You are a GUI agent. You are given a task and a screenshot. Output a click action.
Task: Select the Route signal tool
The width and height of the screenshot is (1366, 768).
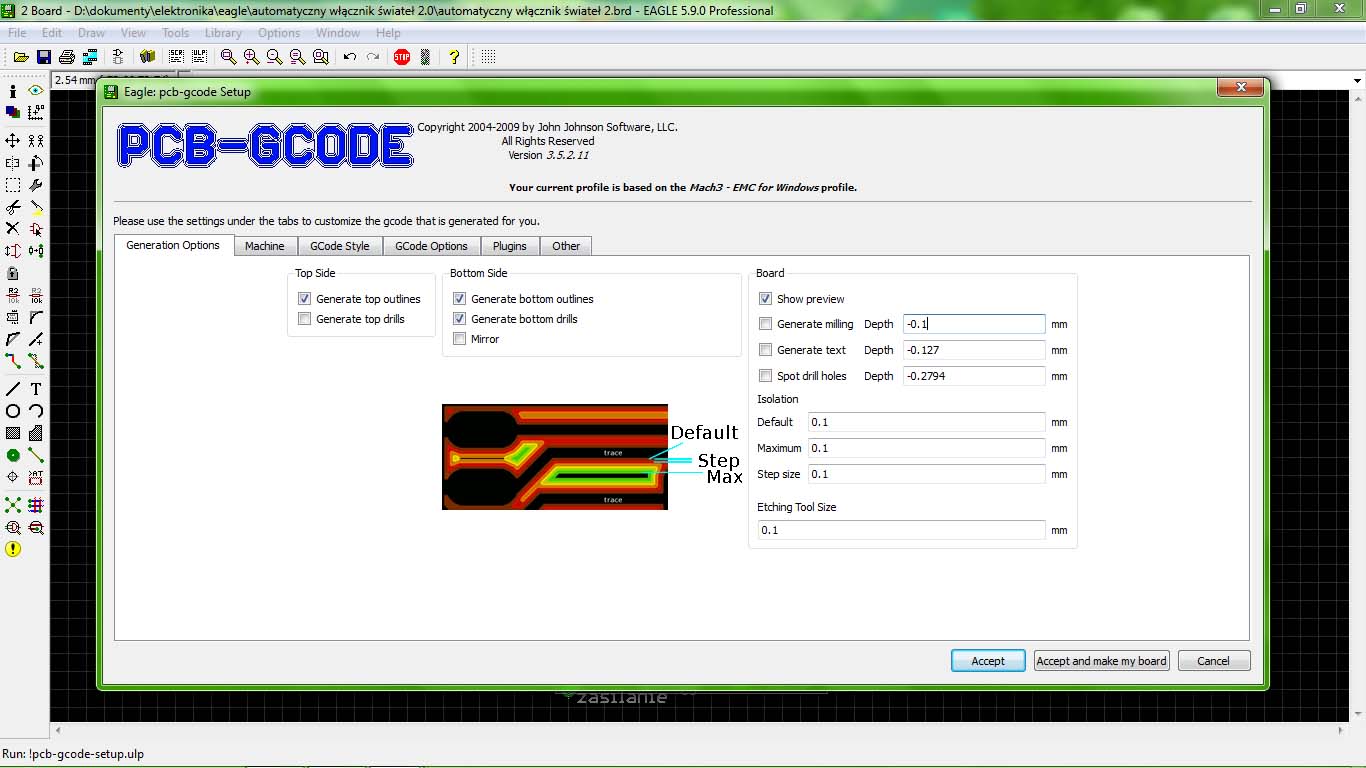13,361
